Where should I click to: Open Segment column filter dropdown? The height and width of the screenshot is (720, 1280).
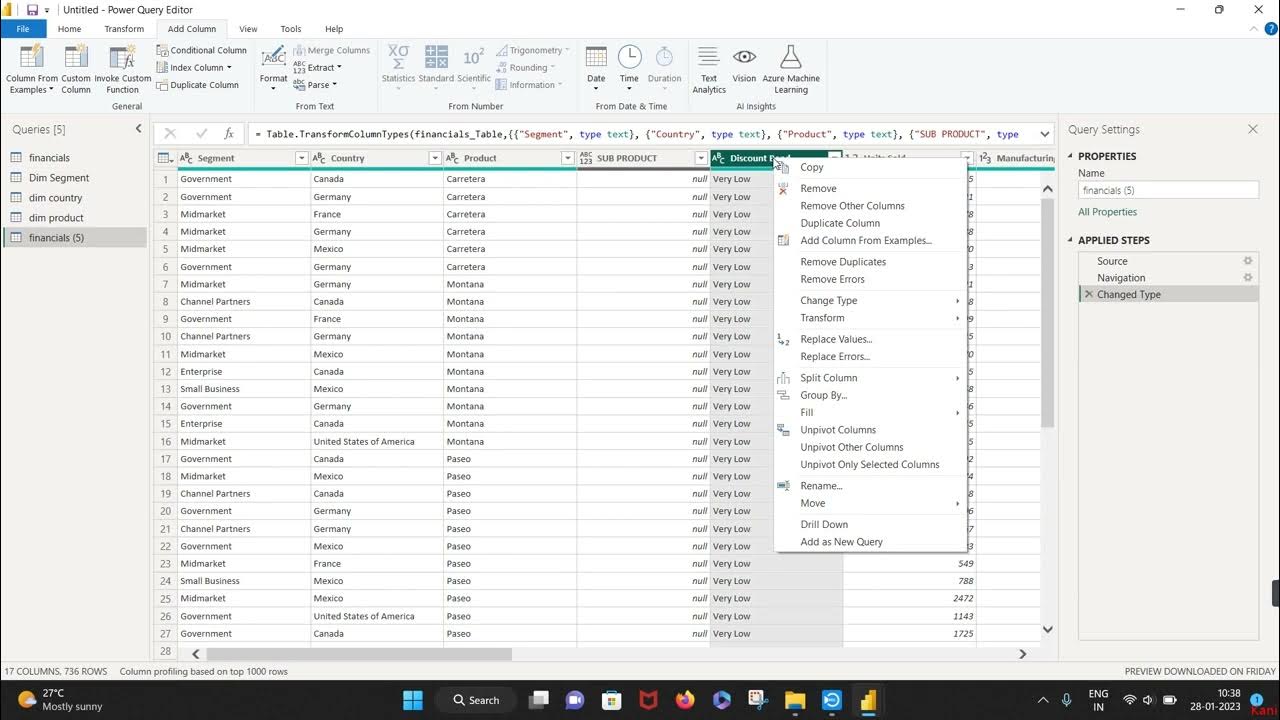[301, 158]
